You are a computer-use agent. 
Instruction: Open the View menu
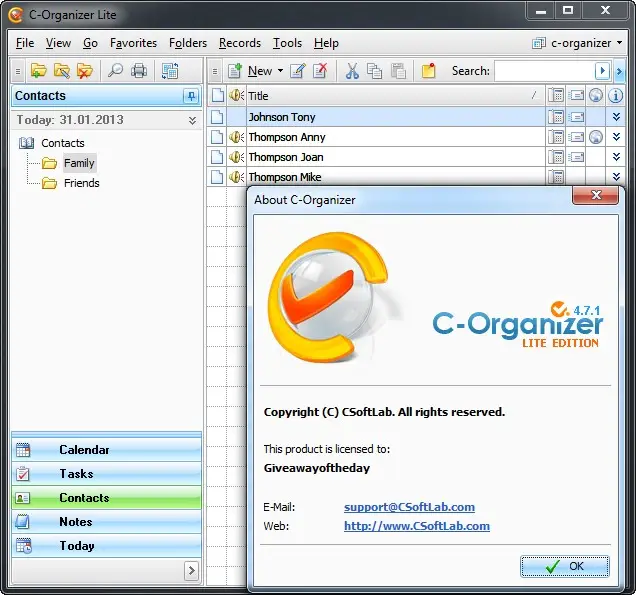click(58, 43)
